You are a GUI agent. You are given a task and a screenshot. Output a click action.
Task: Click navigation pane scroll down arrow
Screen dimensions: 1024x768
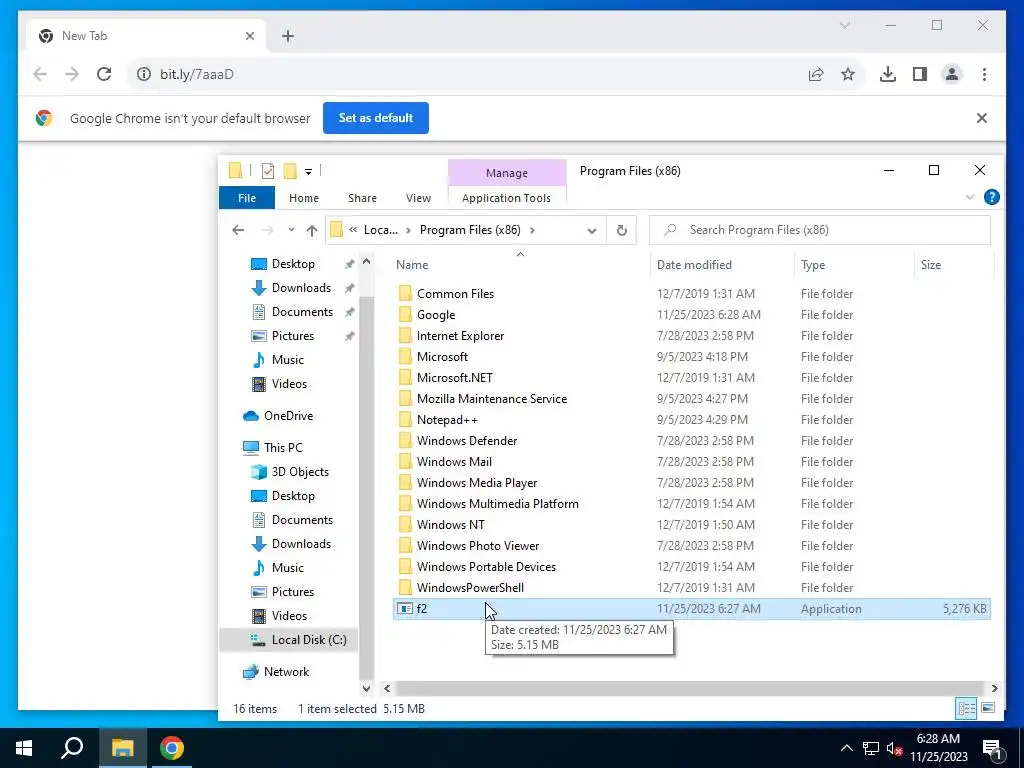click(x=366, y=688)
